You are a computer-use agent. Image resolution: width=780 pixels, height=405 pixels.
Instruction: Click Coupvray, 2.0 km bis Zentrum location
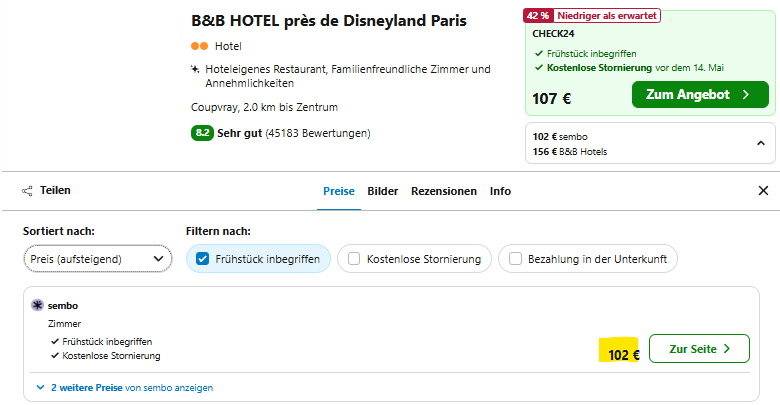click(x=264, y=107)
